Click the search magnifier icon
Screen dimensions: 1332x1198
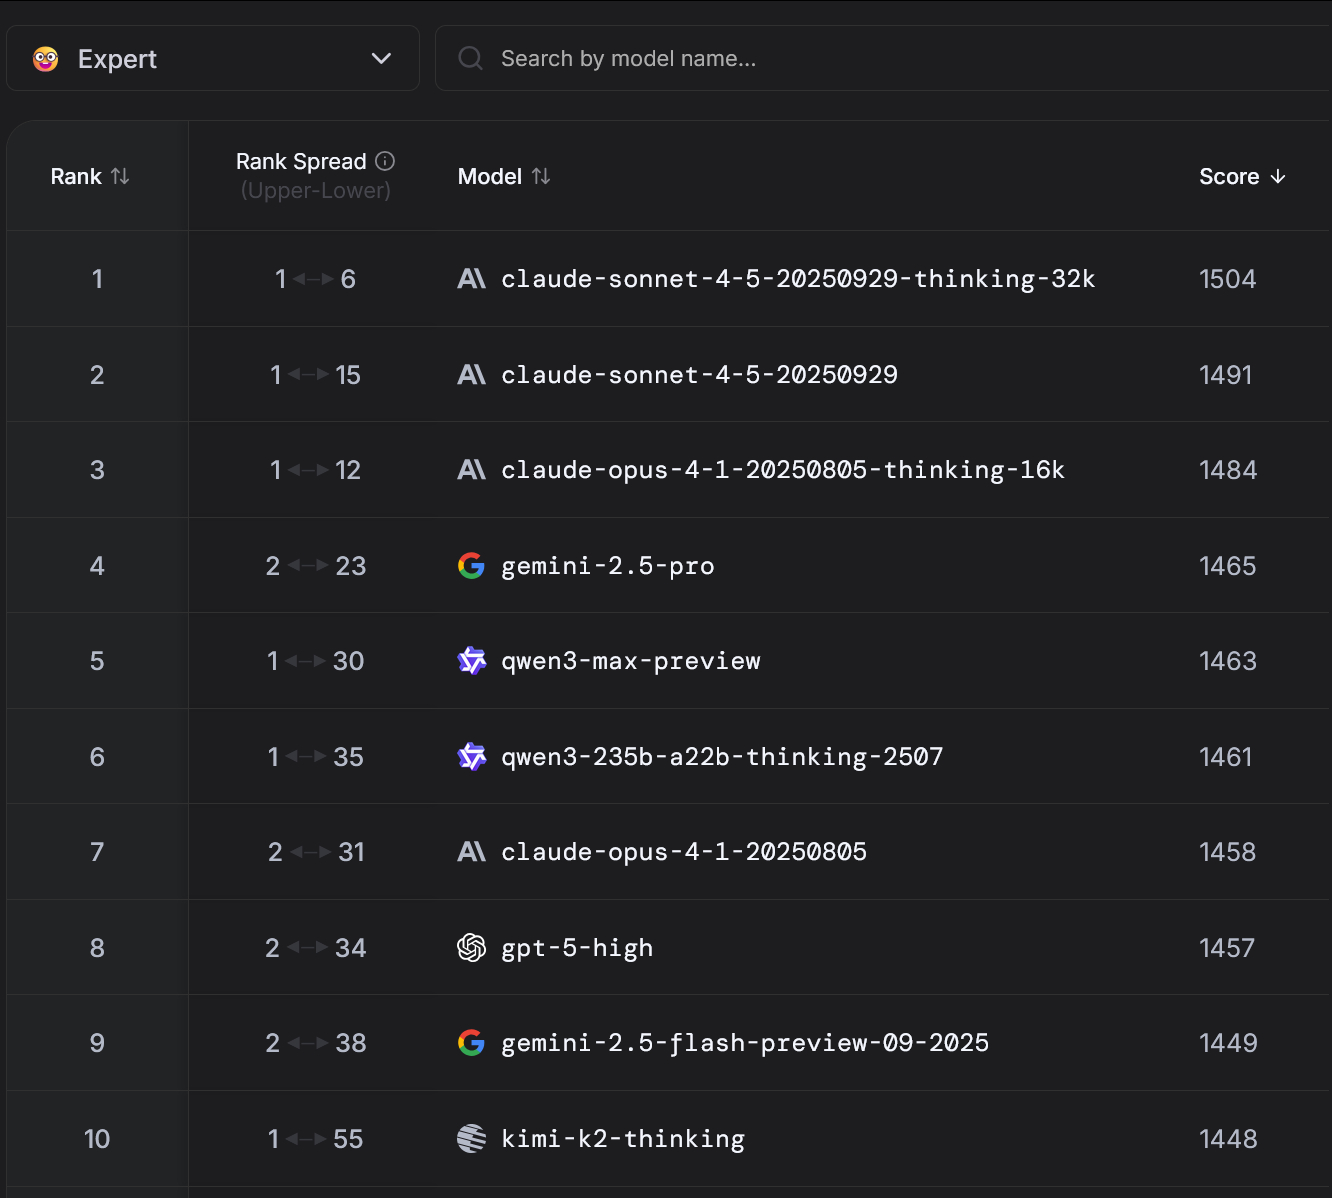click(470, 58)
